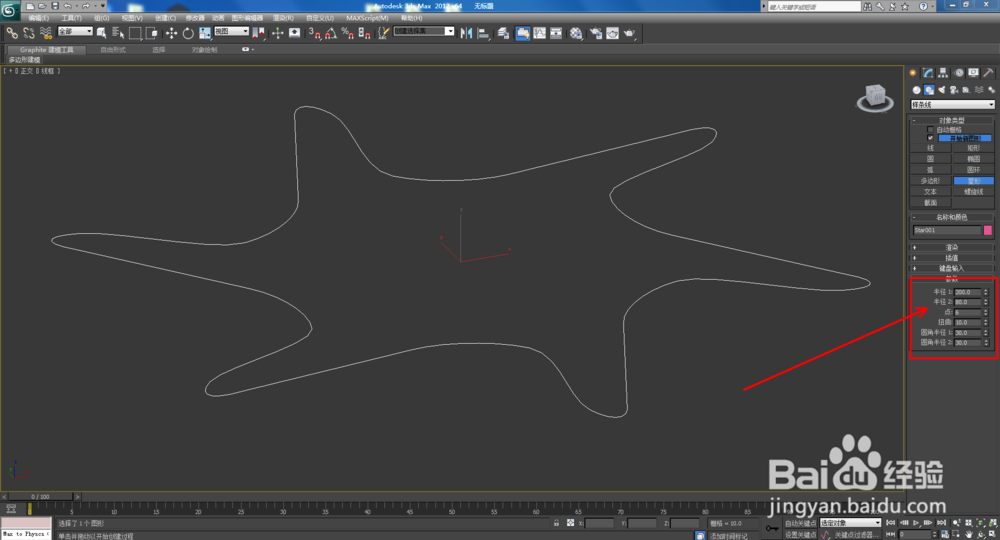Click the 星形 star shape button
This screenshot has width=1000, height=540.
click(973, 181)
